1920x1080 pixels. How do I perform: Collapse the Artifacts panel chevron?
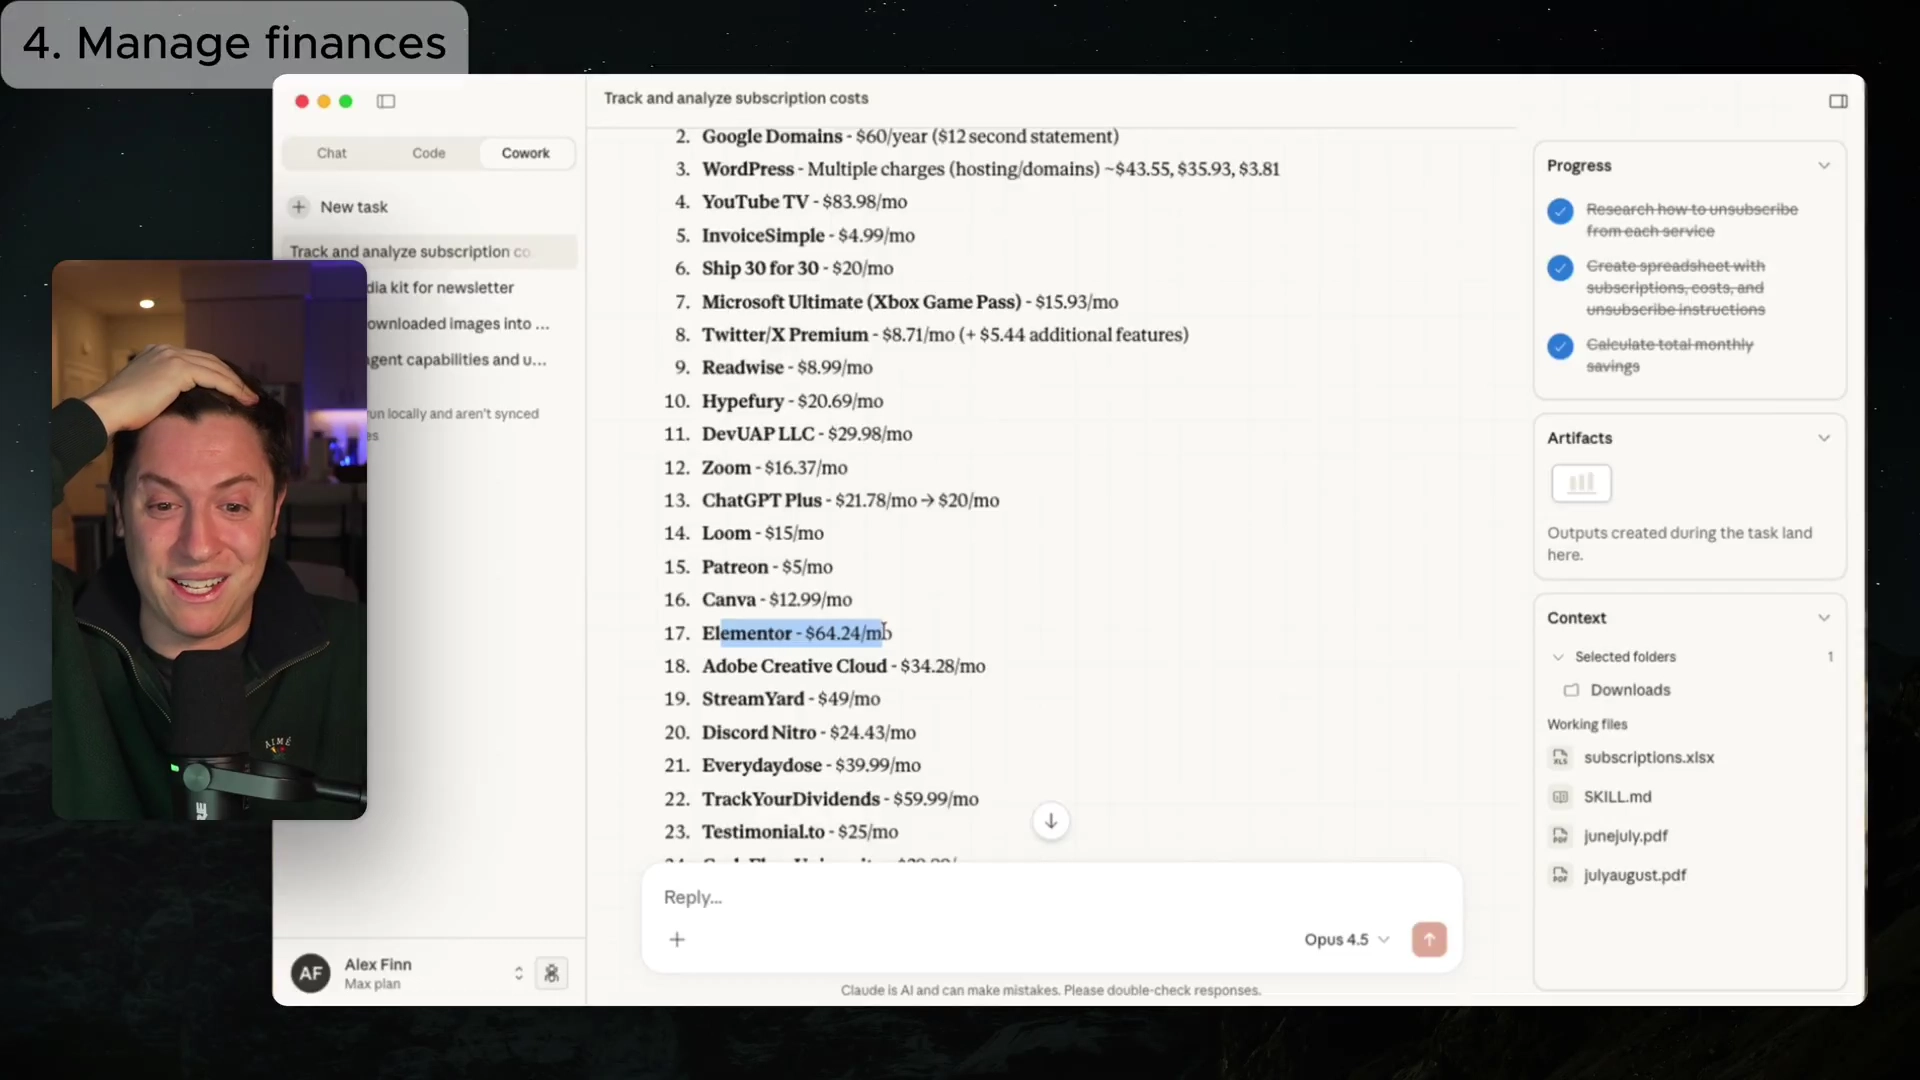coord(1824,438)
